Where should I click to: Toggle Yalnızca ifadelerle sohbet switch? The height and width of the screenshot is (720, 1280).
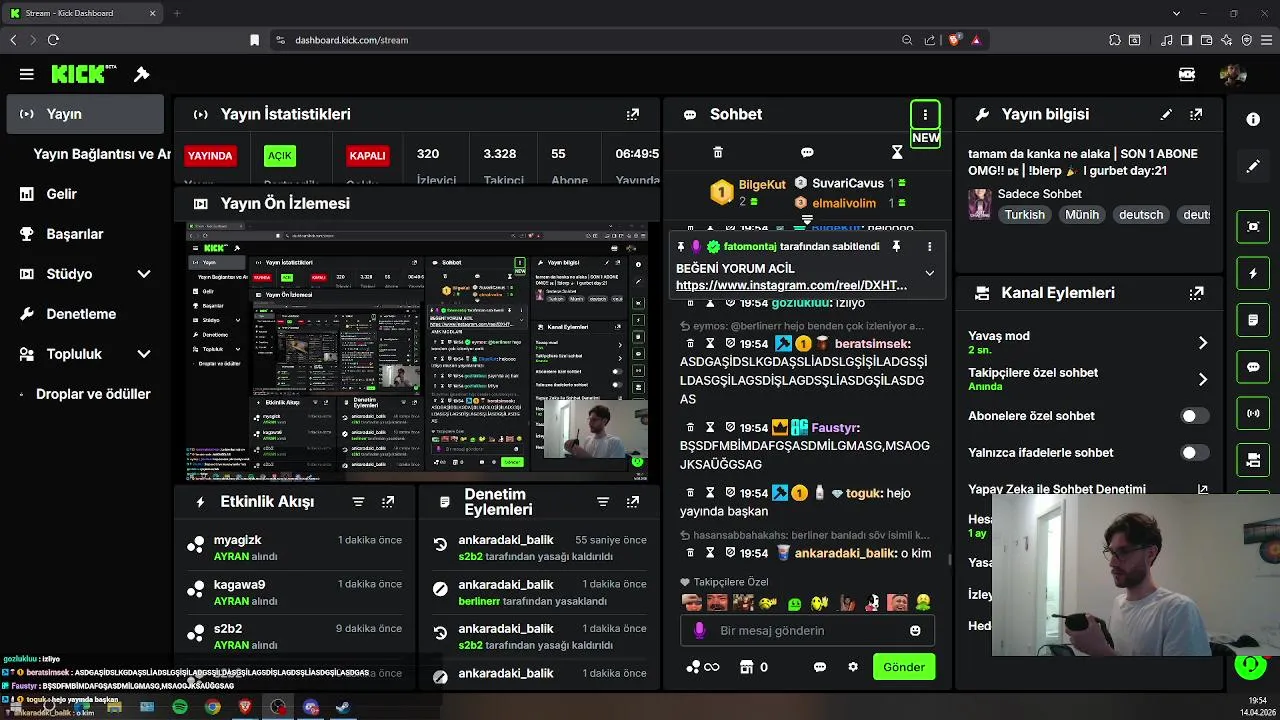point(1194,453)
